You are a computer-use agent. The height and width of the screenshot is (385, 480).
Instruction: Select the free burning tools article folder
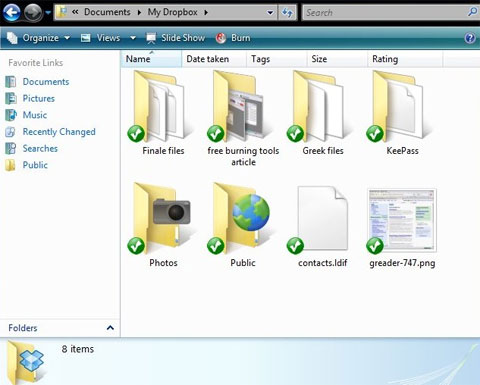coord(239,106)
